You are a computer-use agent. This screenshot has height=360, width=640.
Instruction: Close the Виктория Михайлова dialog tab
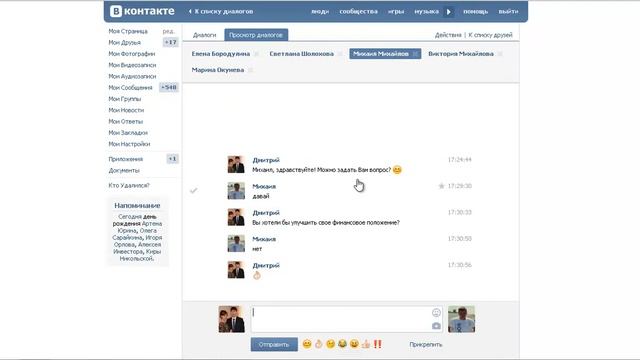(x=500, y=54)
